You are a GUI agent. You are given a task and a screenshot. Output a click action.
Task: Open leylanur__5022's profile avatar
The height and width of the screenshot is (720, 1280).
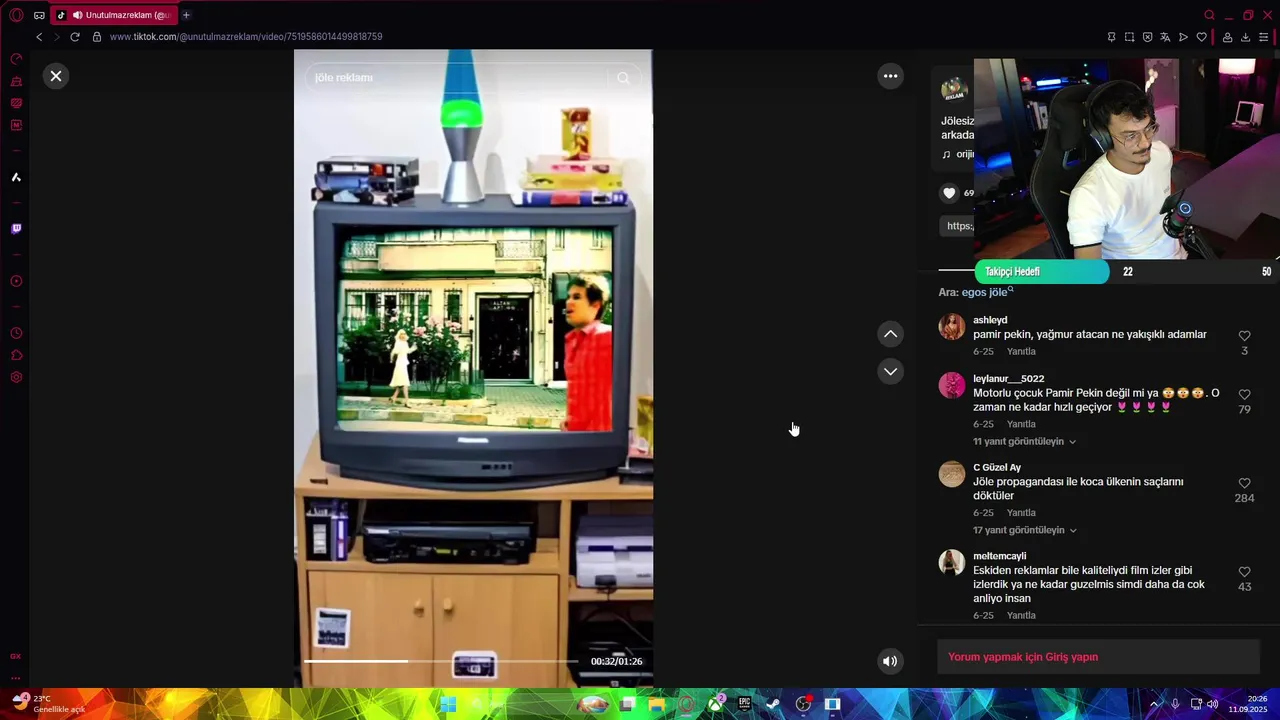pyautogui.click(x=952, y=385)
